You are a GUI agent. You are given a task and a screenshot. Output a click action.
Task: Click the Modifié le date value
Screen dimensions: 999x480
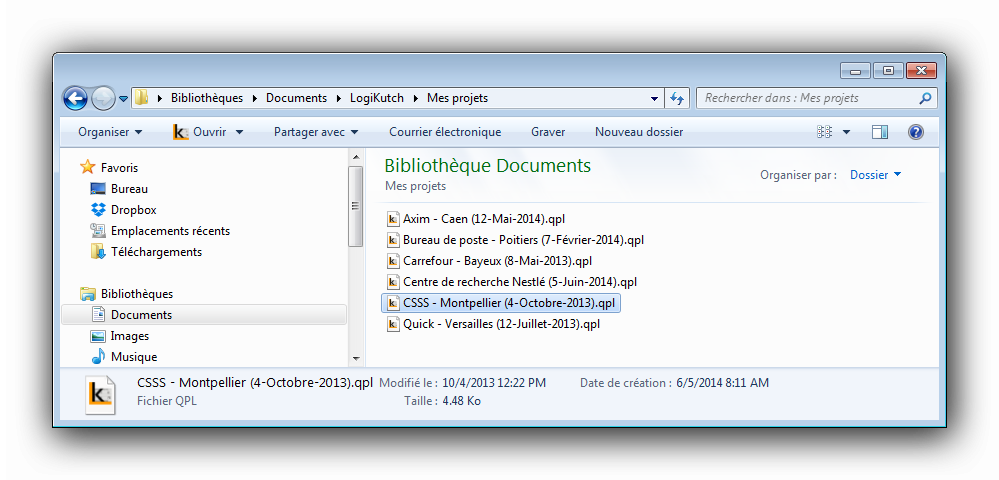tap(494, 383)
